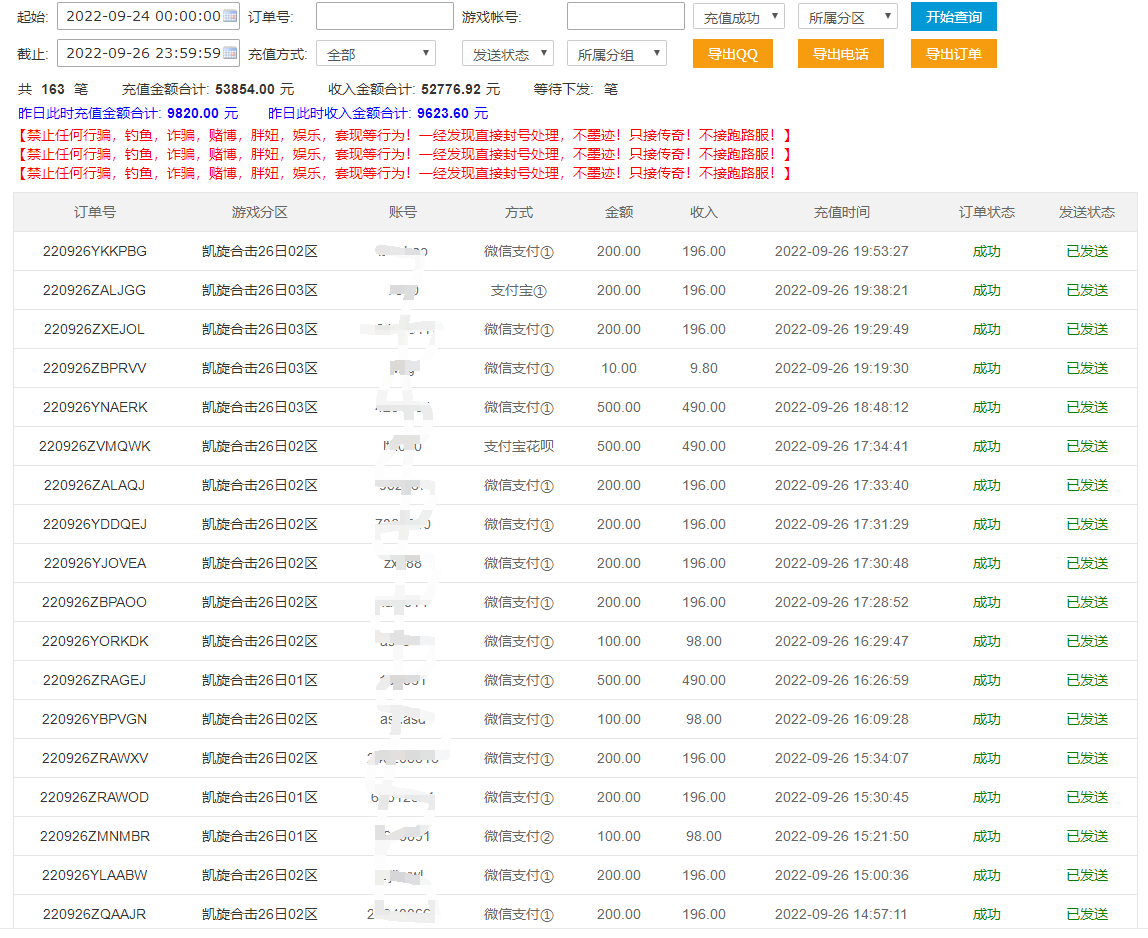The width and height of the screenshot is (1148, 938).
Task: Click the 充值时间 column header
Action: click(843, 212)
